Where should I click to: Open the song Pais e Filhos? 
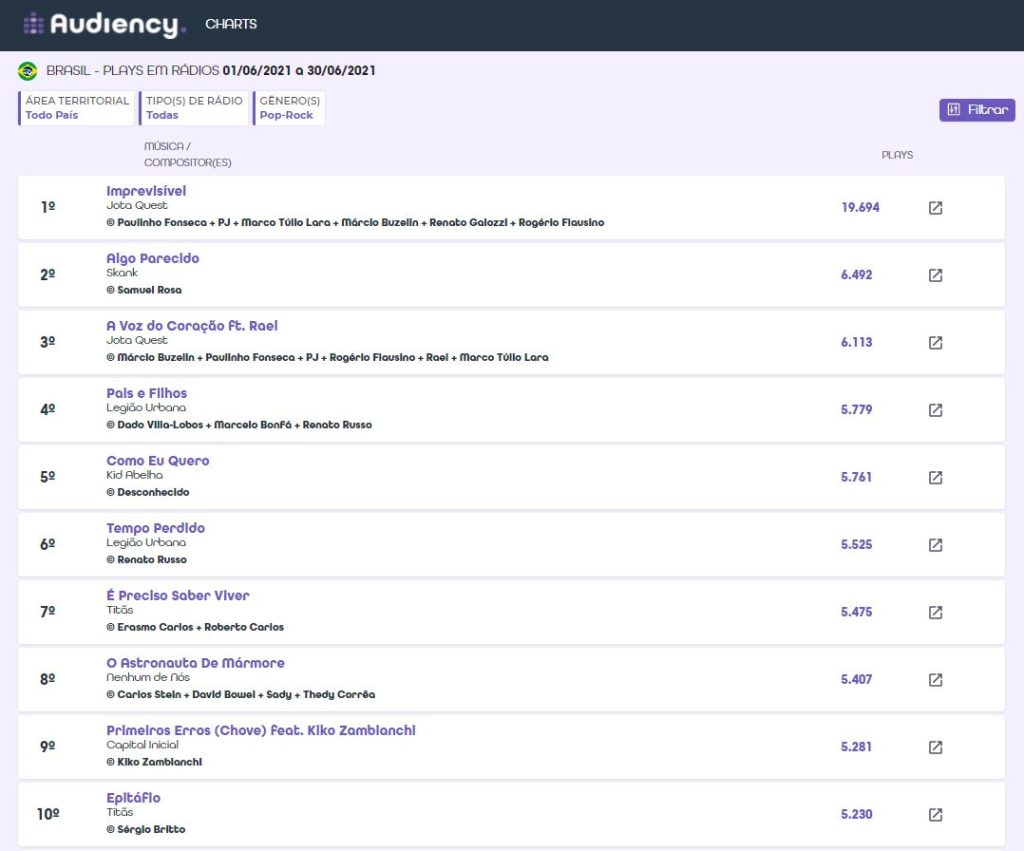coord(147,393)
